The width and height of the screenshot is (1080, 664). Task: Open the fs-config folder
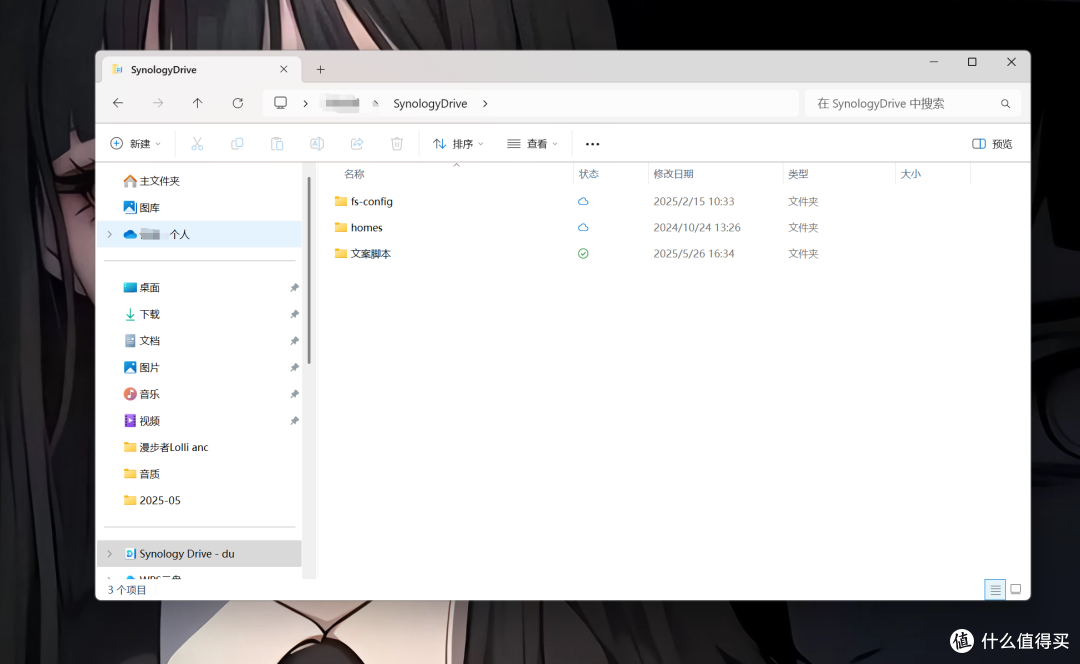[x=372, y=201]
